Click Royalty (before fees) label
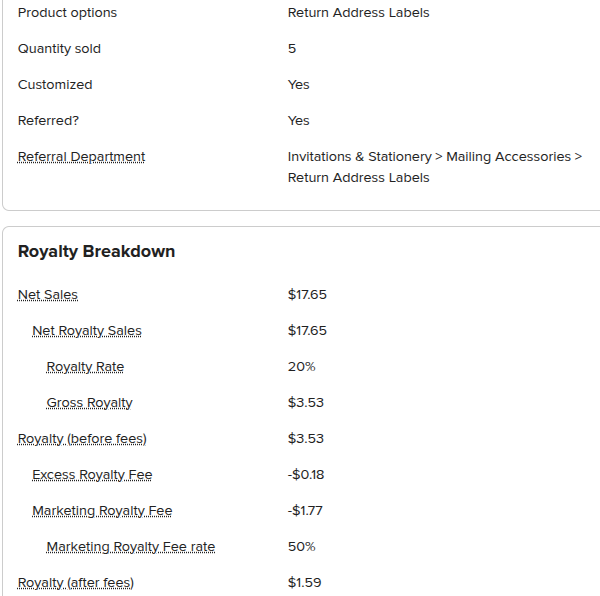The image size is (600, 596). (82, 439)
